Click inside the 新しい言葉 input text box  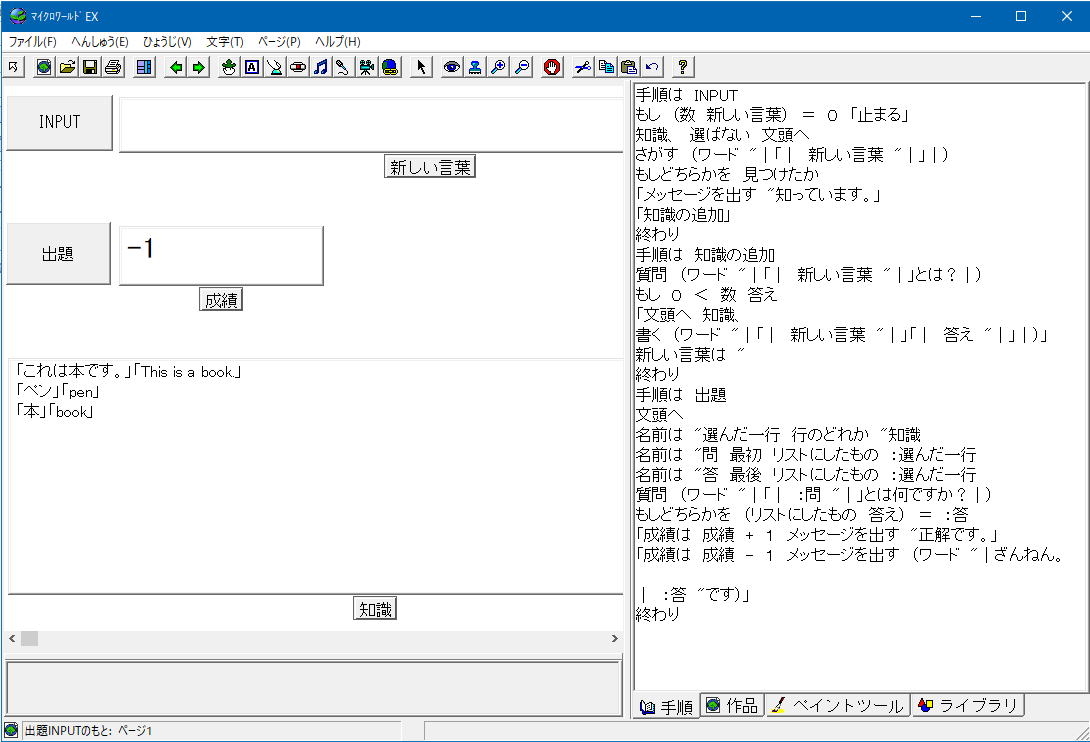pos(371,124)
